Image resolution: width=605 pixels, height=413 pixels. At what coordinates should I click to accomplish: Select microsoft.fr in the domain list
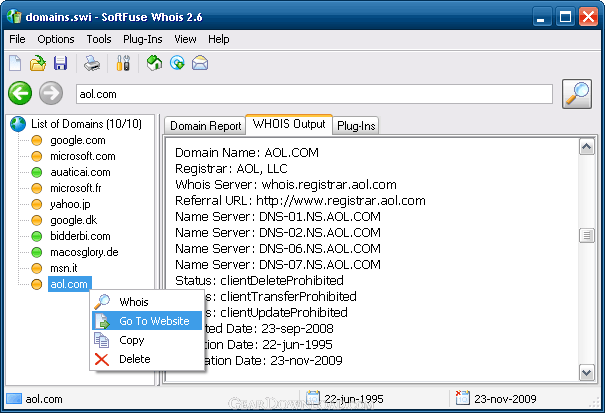pyautogui.click(x=76, y=188)
